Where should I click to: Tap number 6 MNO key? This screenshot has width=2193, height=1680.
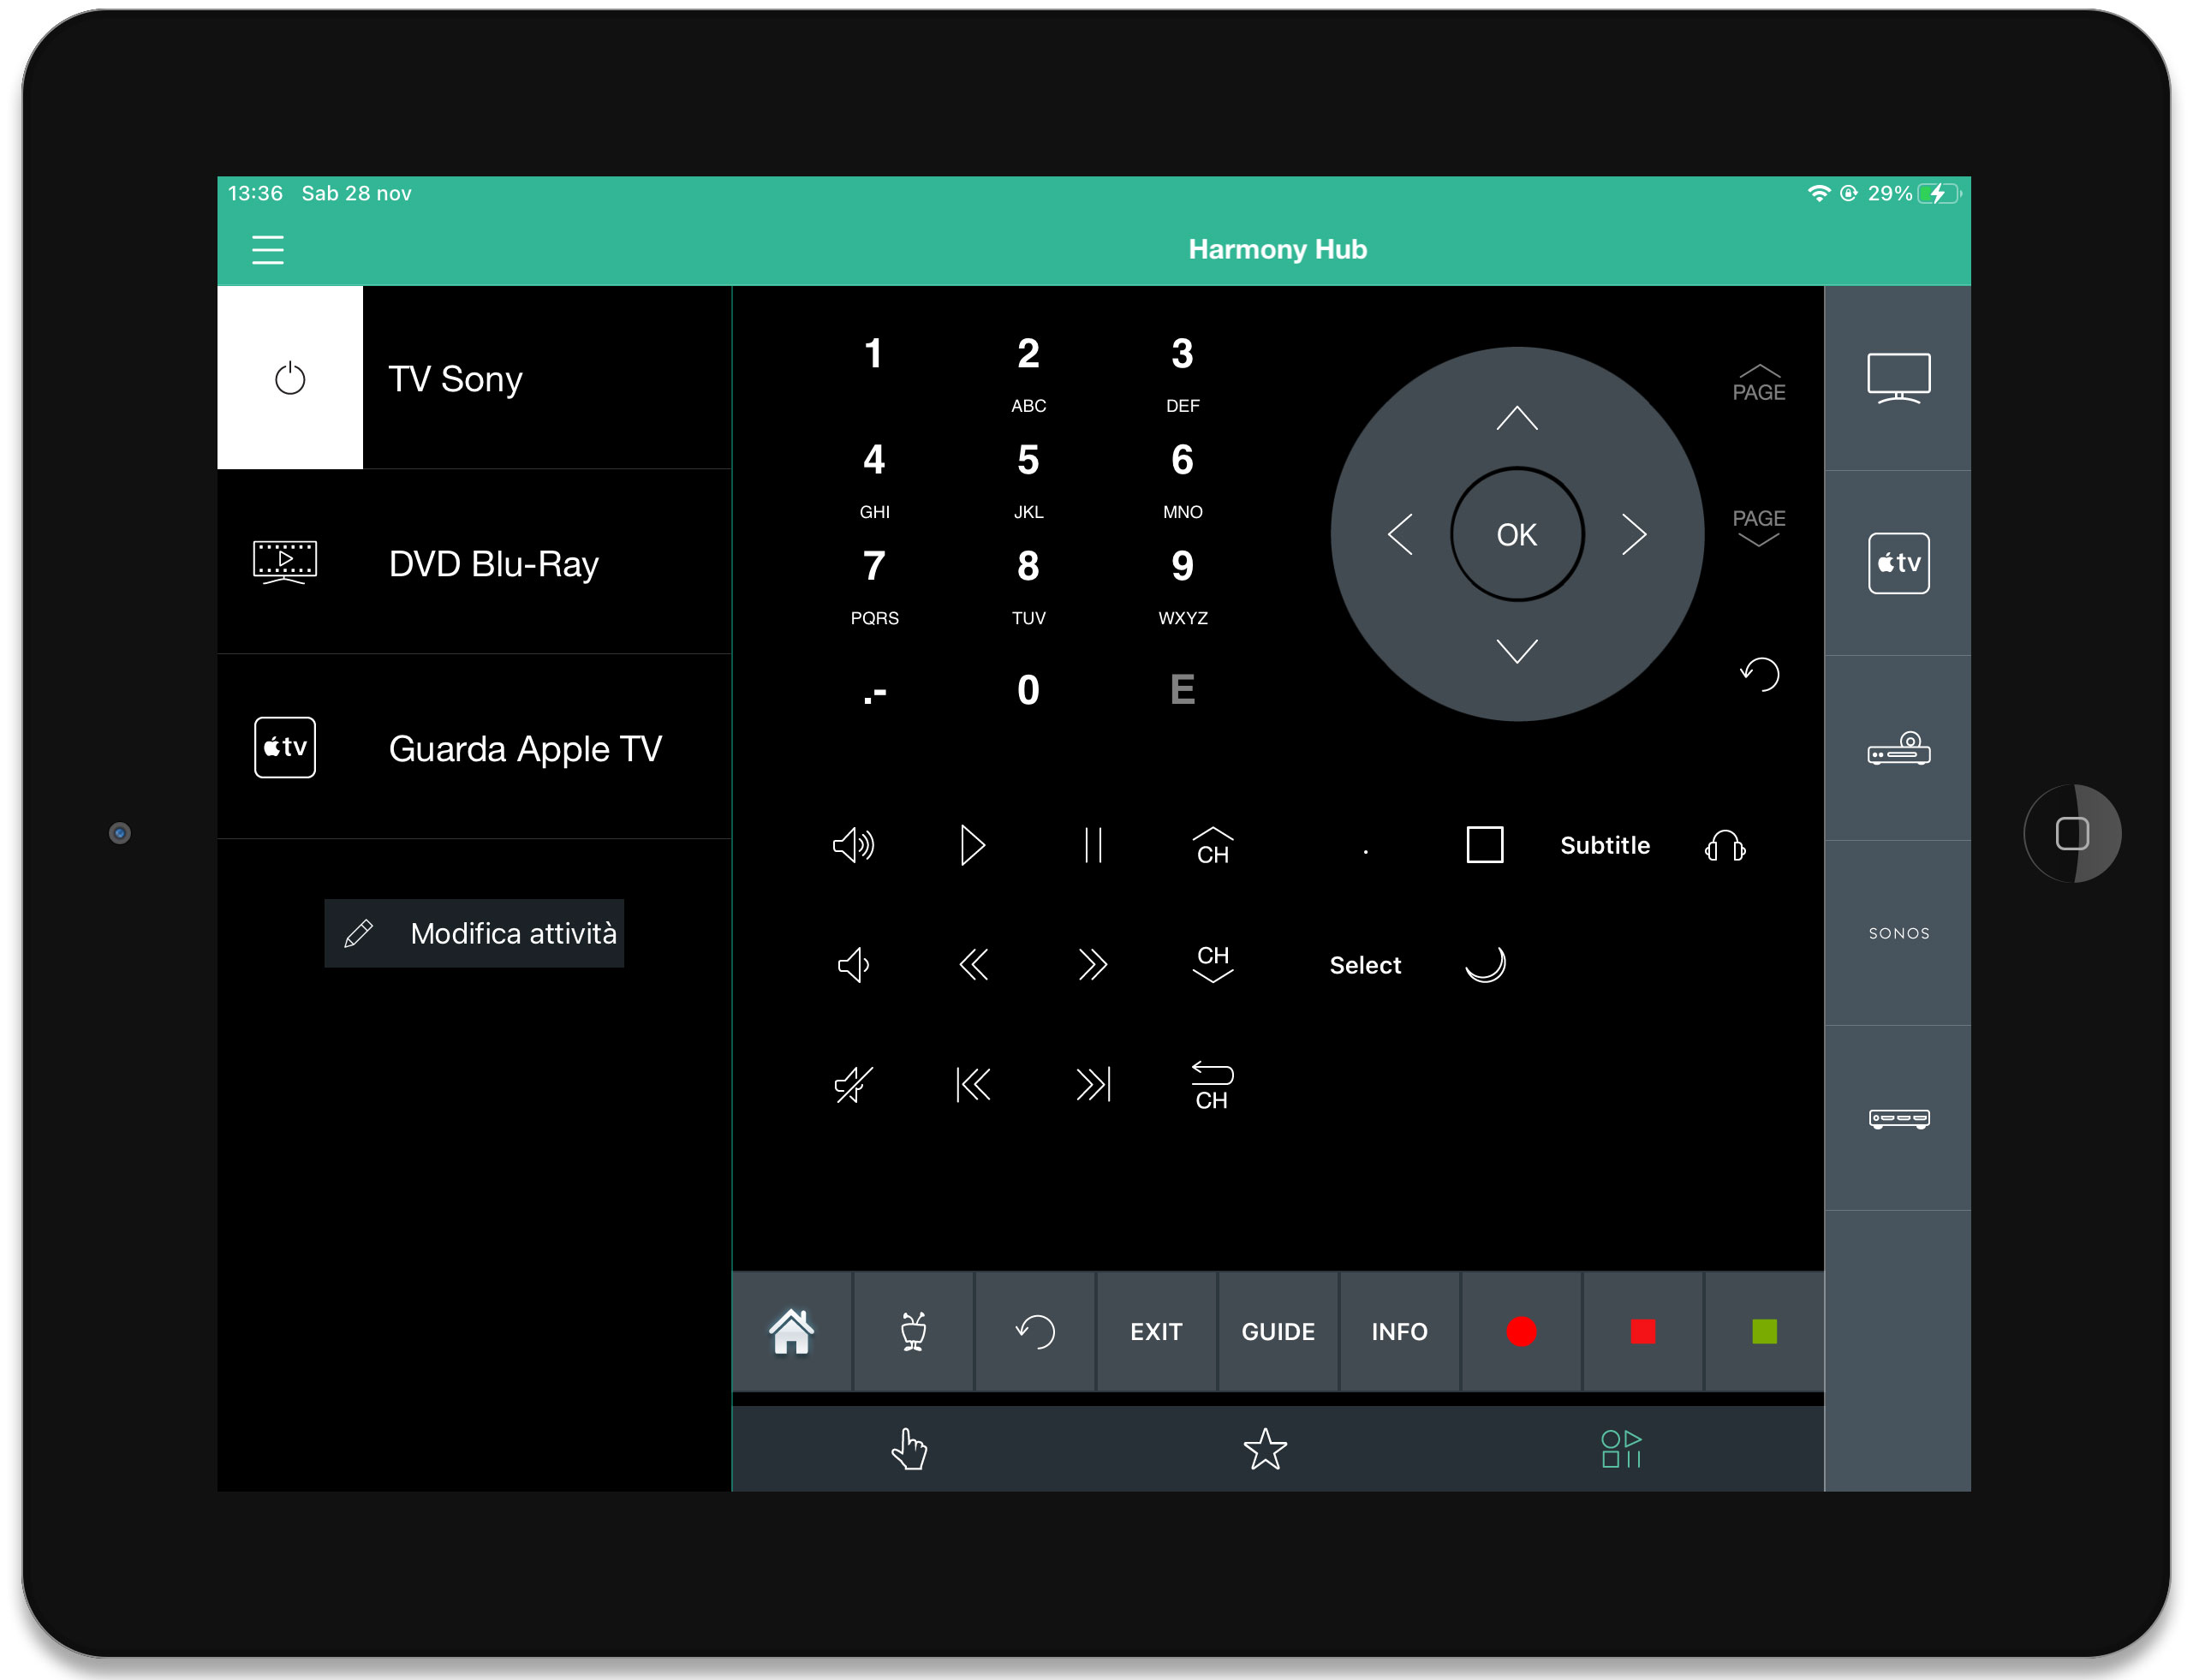[x=1182, y=480]
